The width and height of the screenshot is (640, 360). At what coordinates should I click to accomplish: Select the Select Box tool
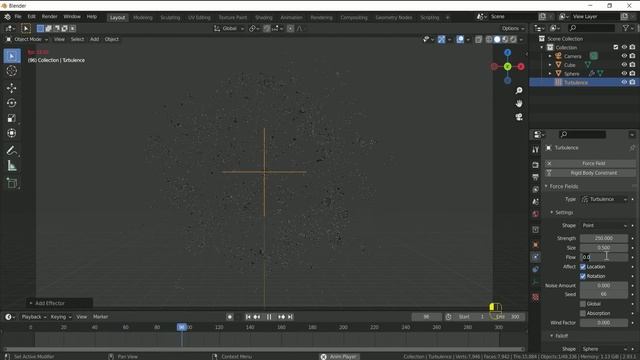(x=12, y=56)
